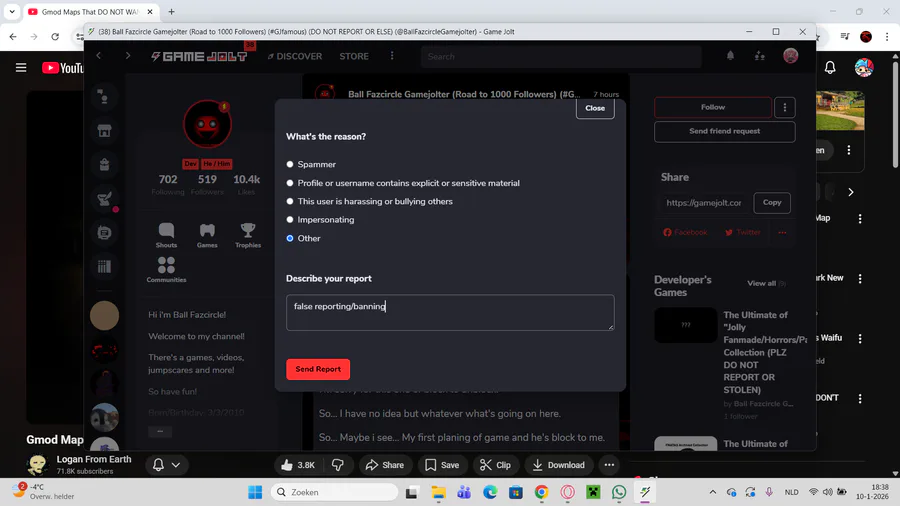Click the Game Jolt search field
This screenshot has height=506, width=900.
[x=561, y=56]
